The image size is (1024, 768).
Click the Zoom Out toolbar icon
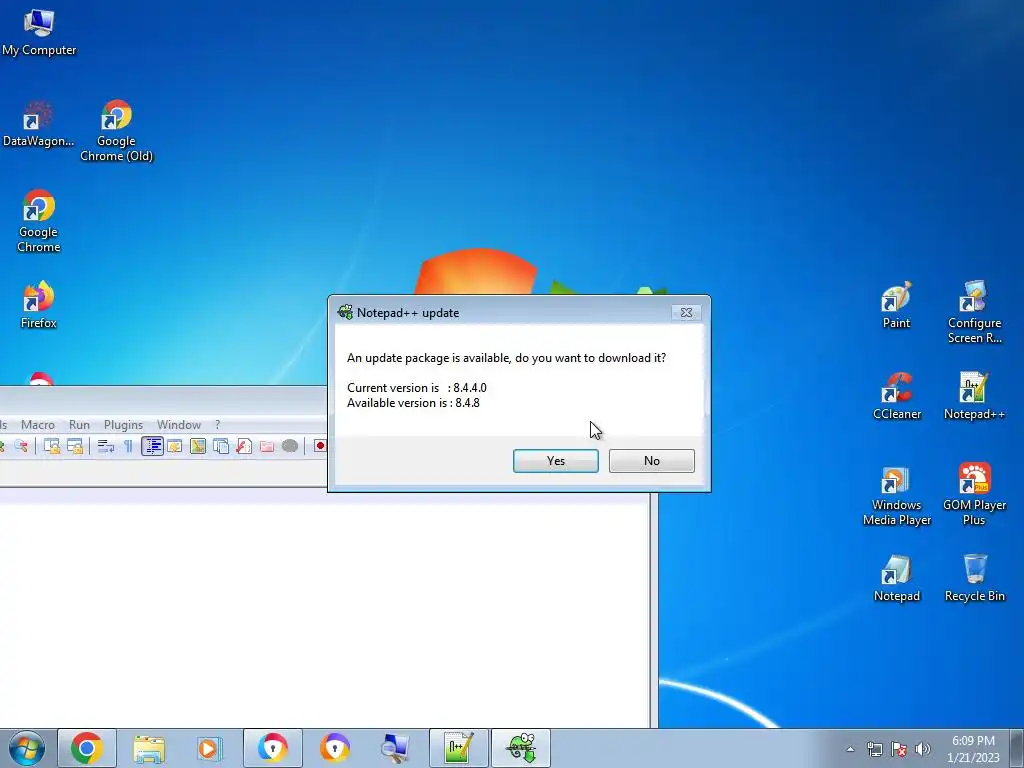click(21, 446)
